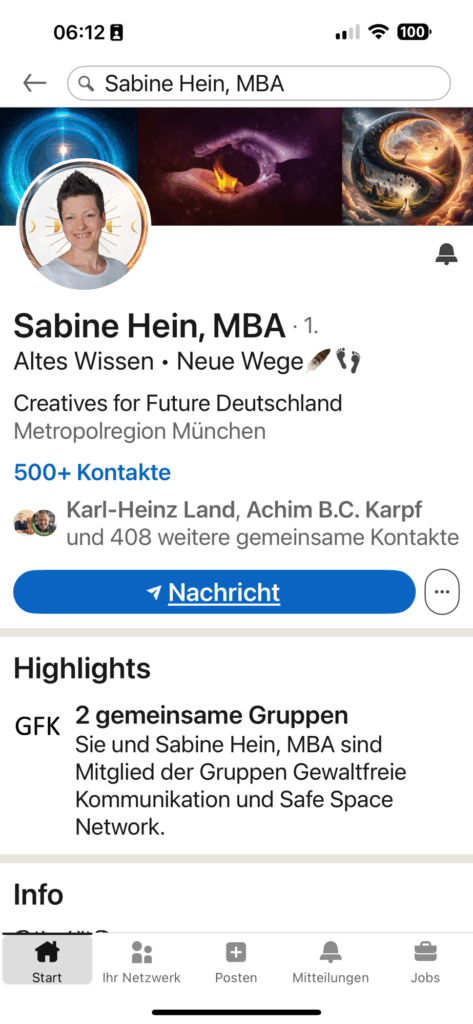The height and width of the screenshot is (1024, 473).
Task: Click the mutual contacts avatar pair
Action: click(35, 523)
